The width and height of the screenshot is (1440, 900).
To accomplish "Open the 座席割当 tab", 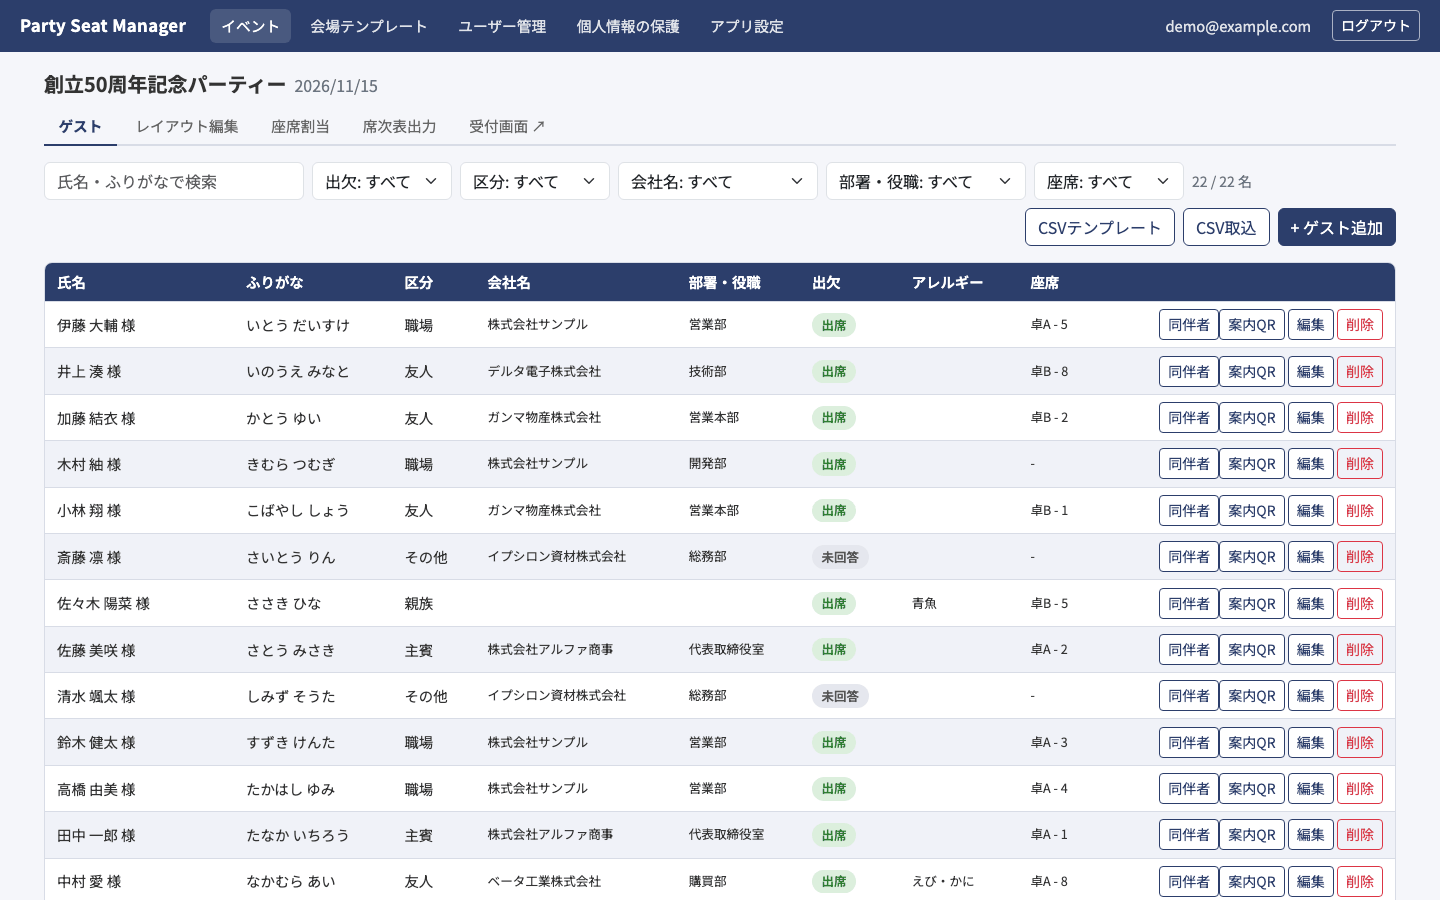I will click(300, 126).
